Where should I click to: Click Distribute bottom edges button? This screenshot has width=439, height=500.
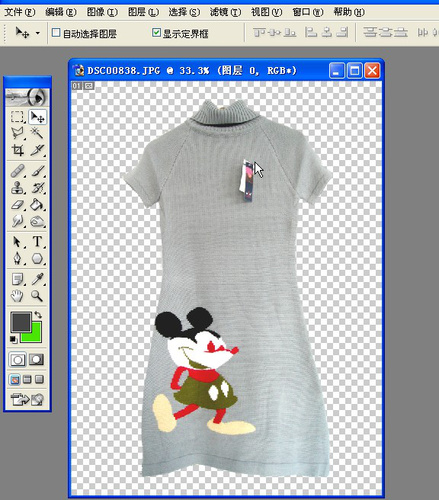coord(401,32)
